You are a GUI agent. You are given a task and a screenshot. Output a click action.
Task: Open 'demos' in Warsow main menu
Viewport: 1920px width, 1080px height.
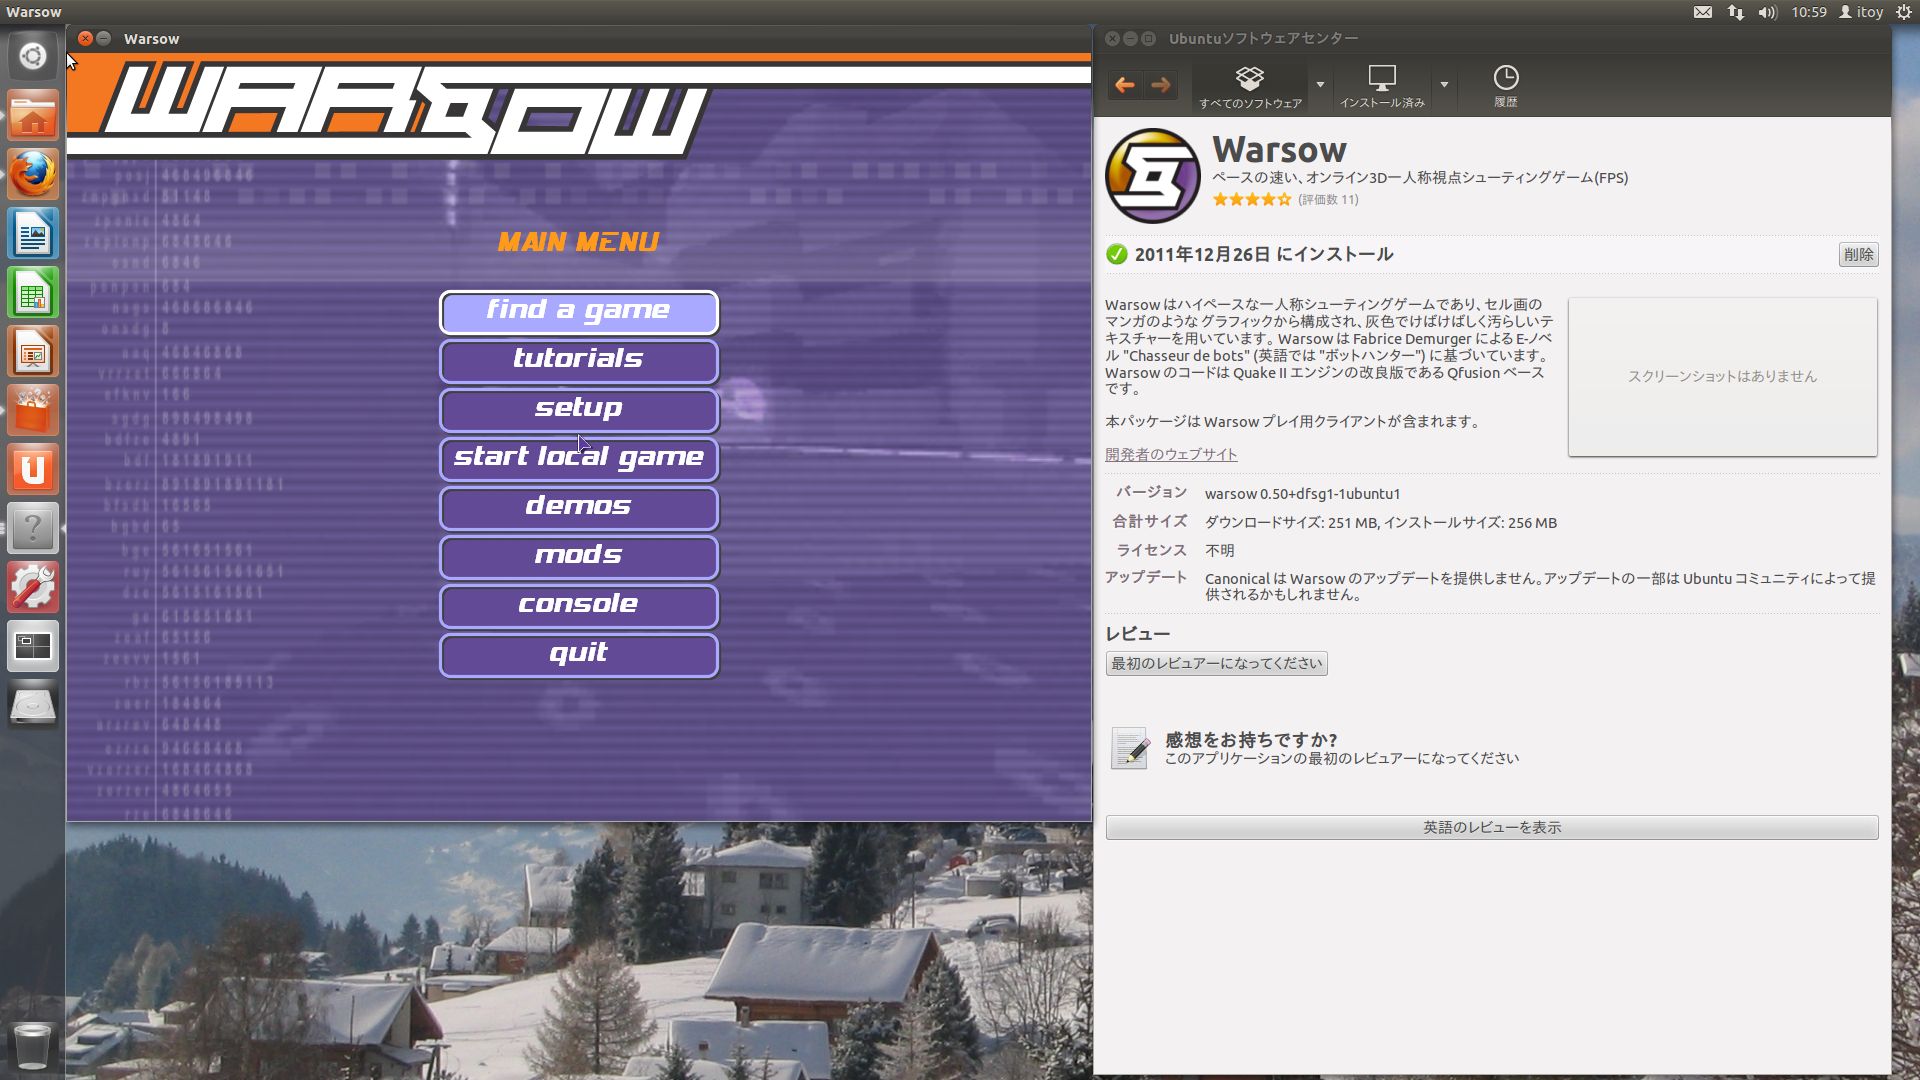tap(578, 508)
